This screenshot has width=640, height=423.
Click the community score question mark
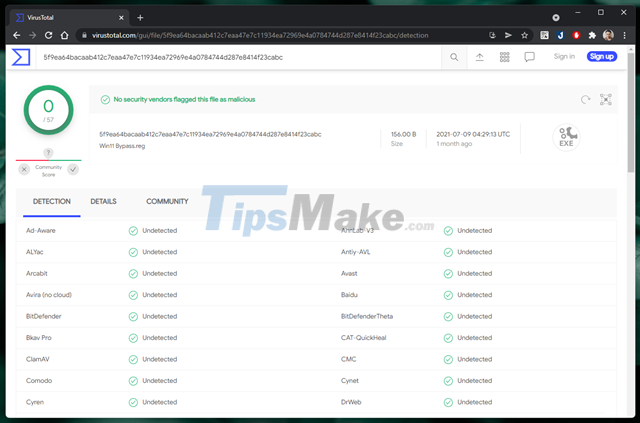[x=48, y=153]
